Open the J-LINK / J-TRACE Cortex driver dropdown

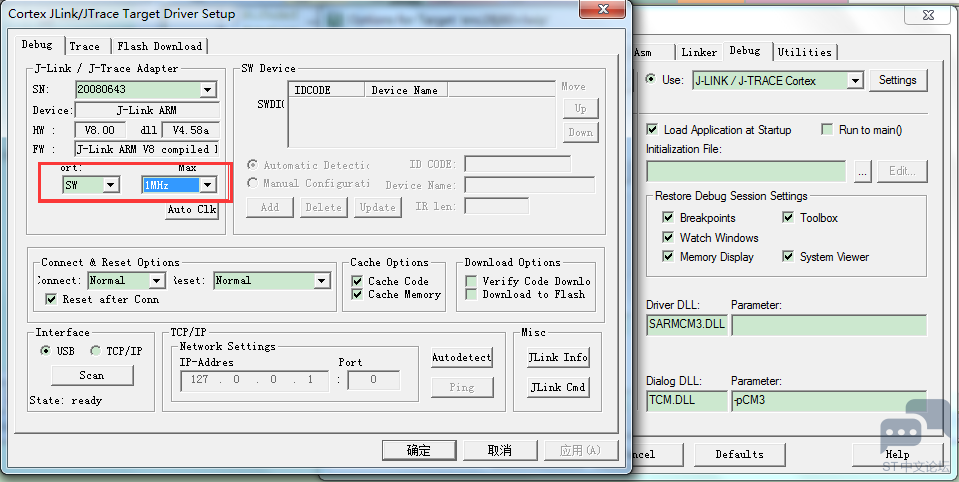click(x=856, y=80)
